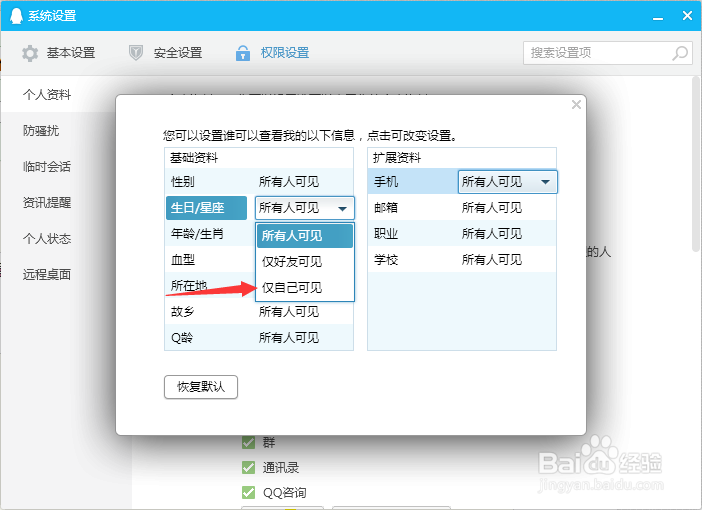Image resolution: width=702 pixels, height=510 pixels.
Task: Click the magnifier search icon
Action: [x=680, y=53]
